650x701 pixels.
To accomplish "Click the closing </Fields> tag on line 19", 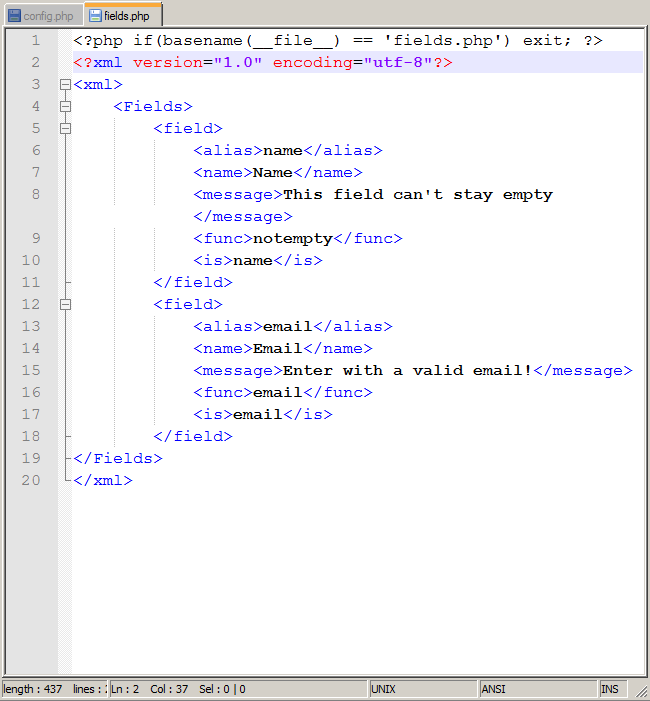I will pos(117,458).
